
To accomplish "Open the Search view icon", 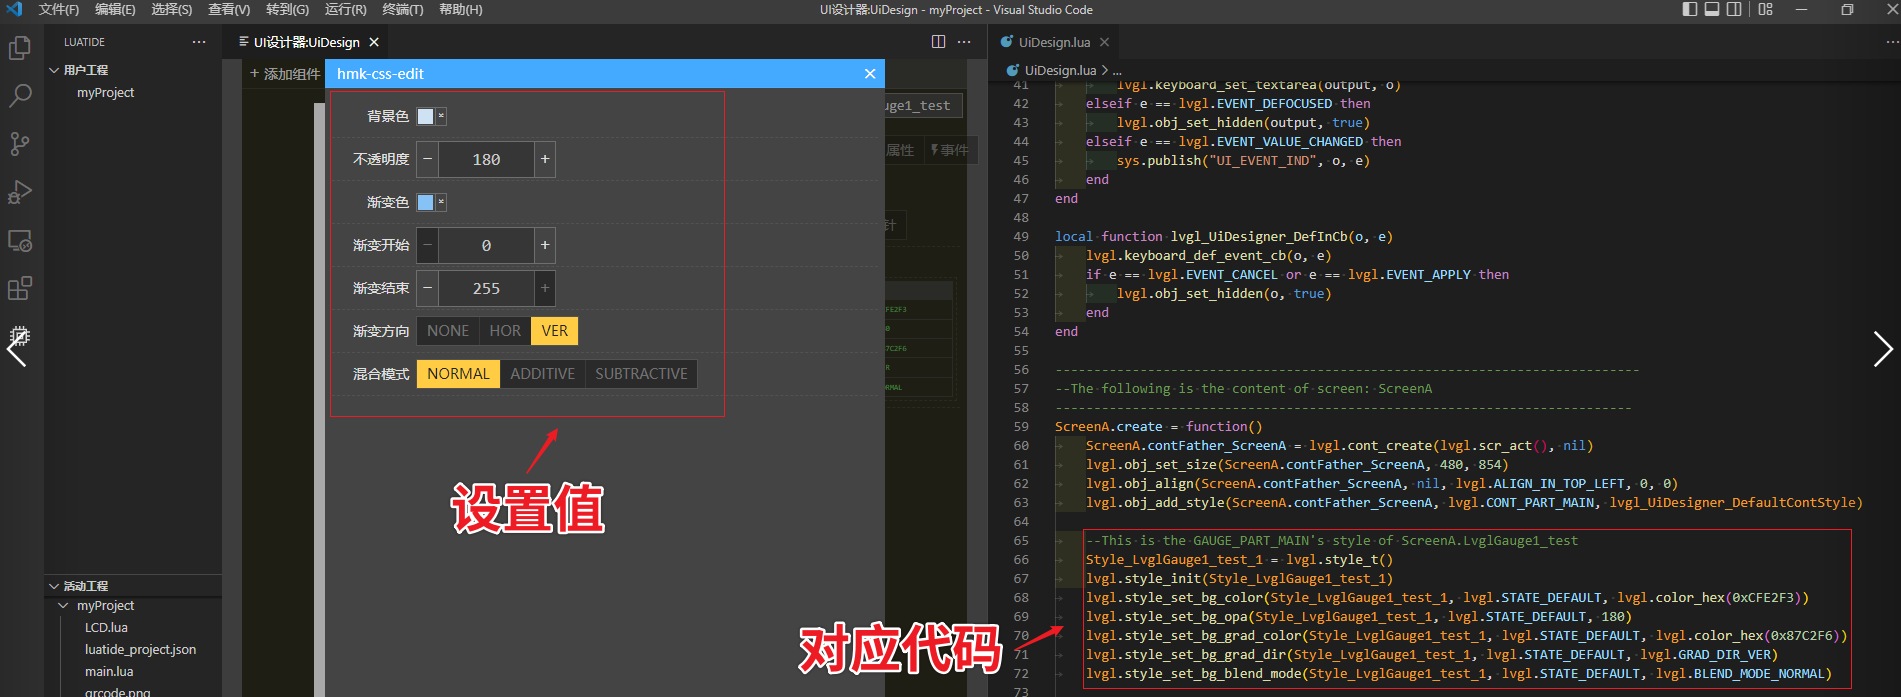I will click(20, 96).
